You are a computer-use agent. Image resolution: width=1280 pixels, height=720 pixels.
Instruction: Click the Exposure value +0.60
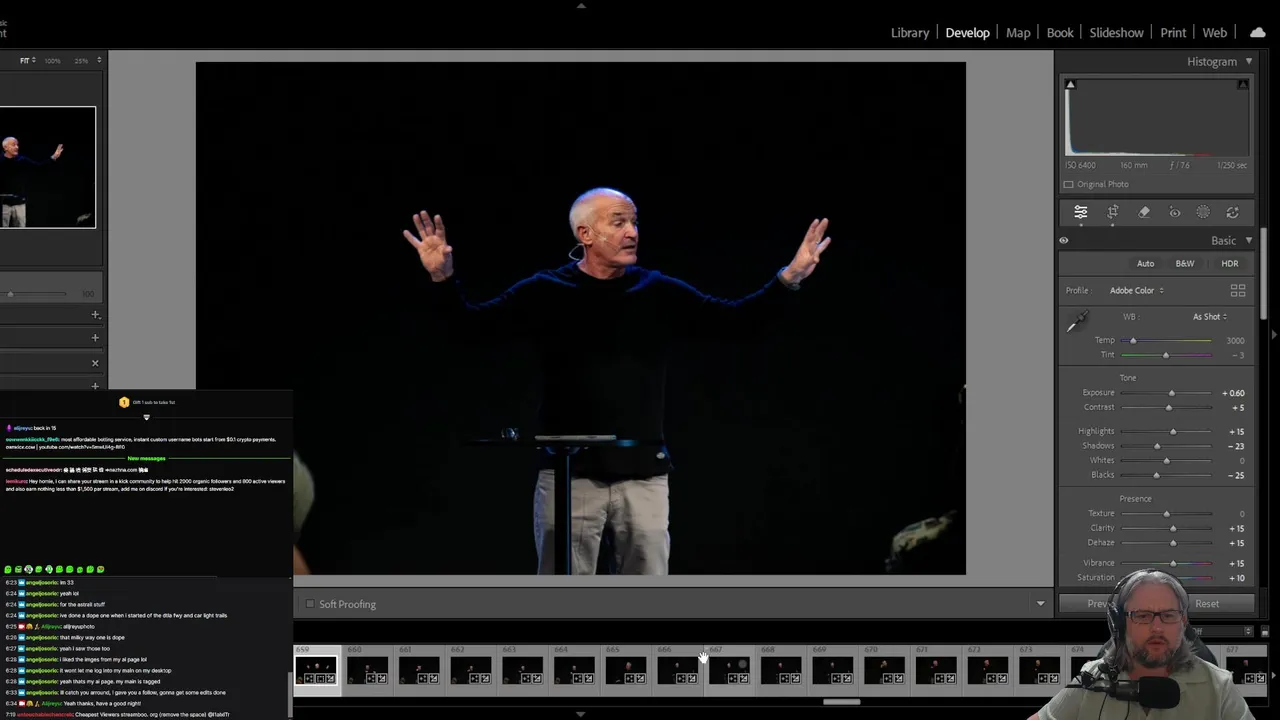pyautogui.click(x=1233, y=393)
